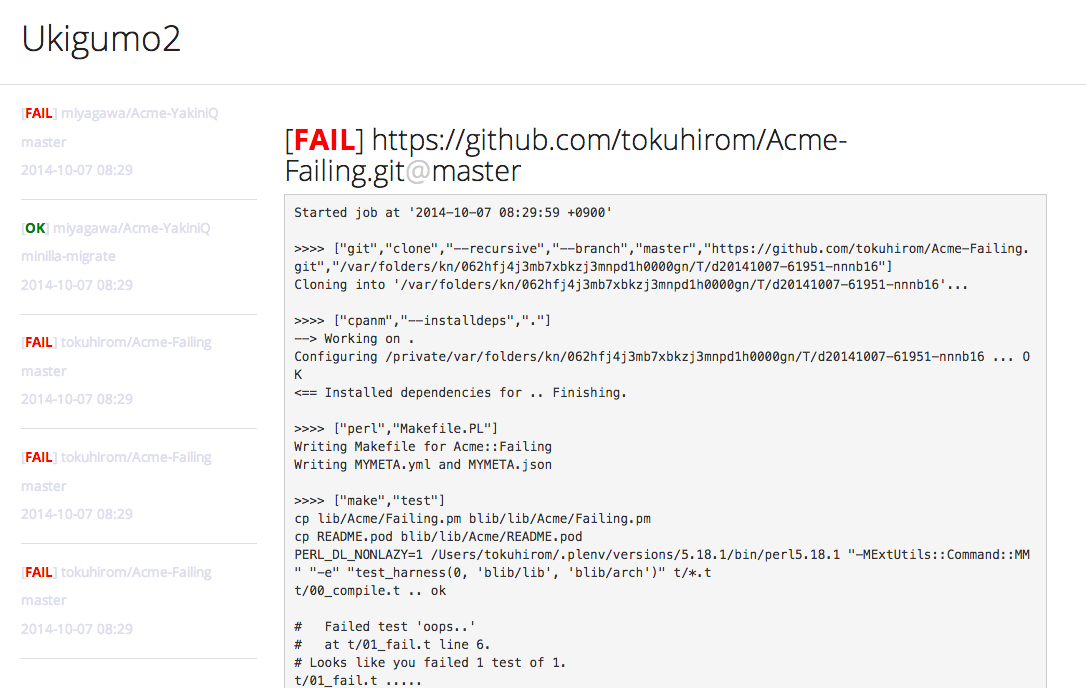Click the cpanm --installdeps command line
1086x688 pixels.
pos(422,321)
